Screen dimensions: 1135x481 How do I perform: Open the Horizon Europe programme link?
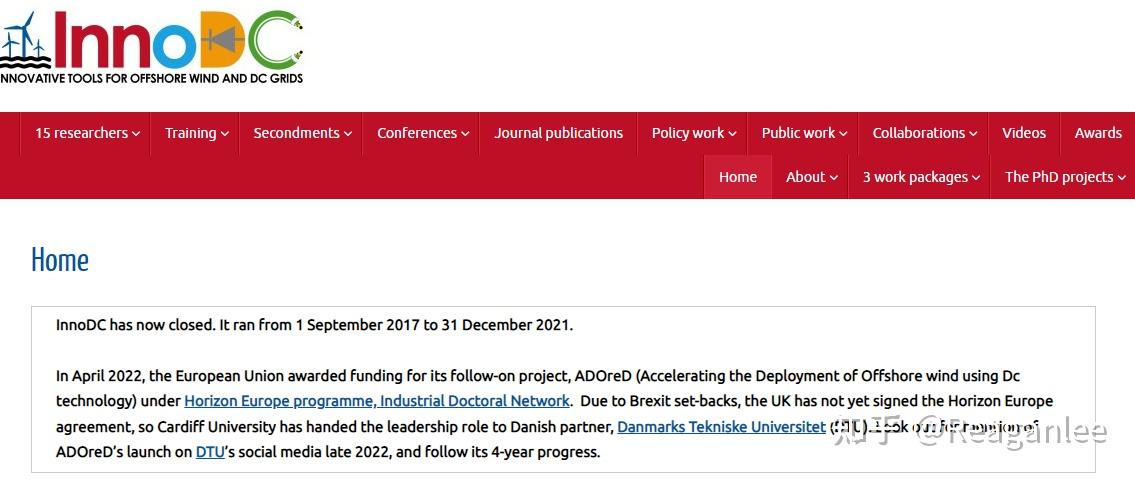point(377,401)
